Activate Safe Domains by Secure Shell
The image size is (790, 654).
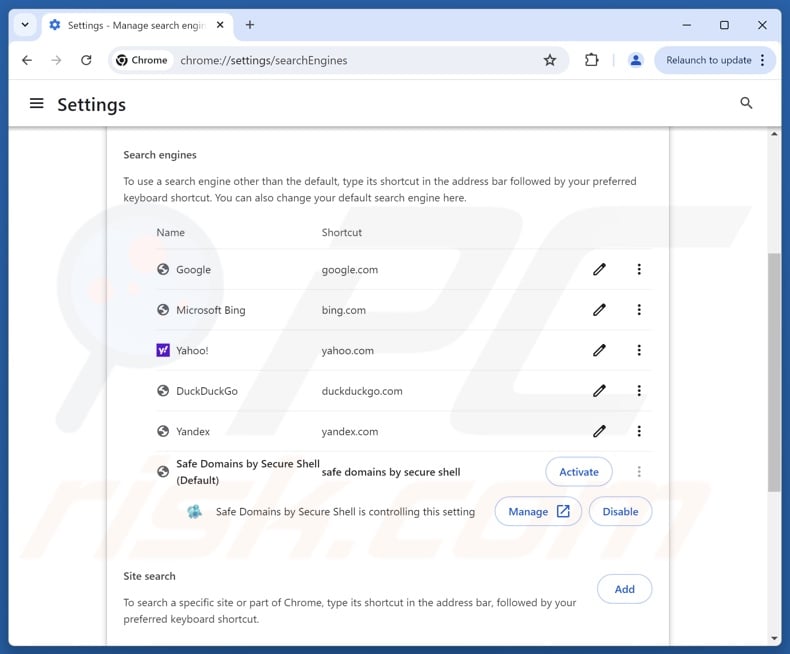[579, 472]
